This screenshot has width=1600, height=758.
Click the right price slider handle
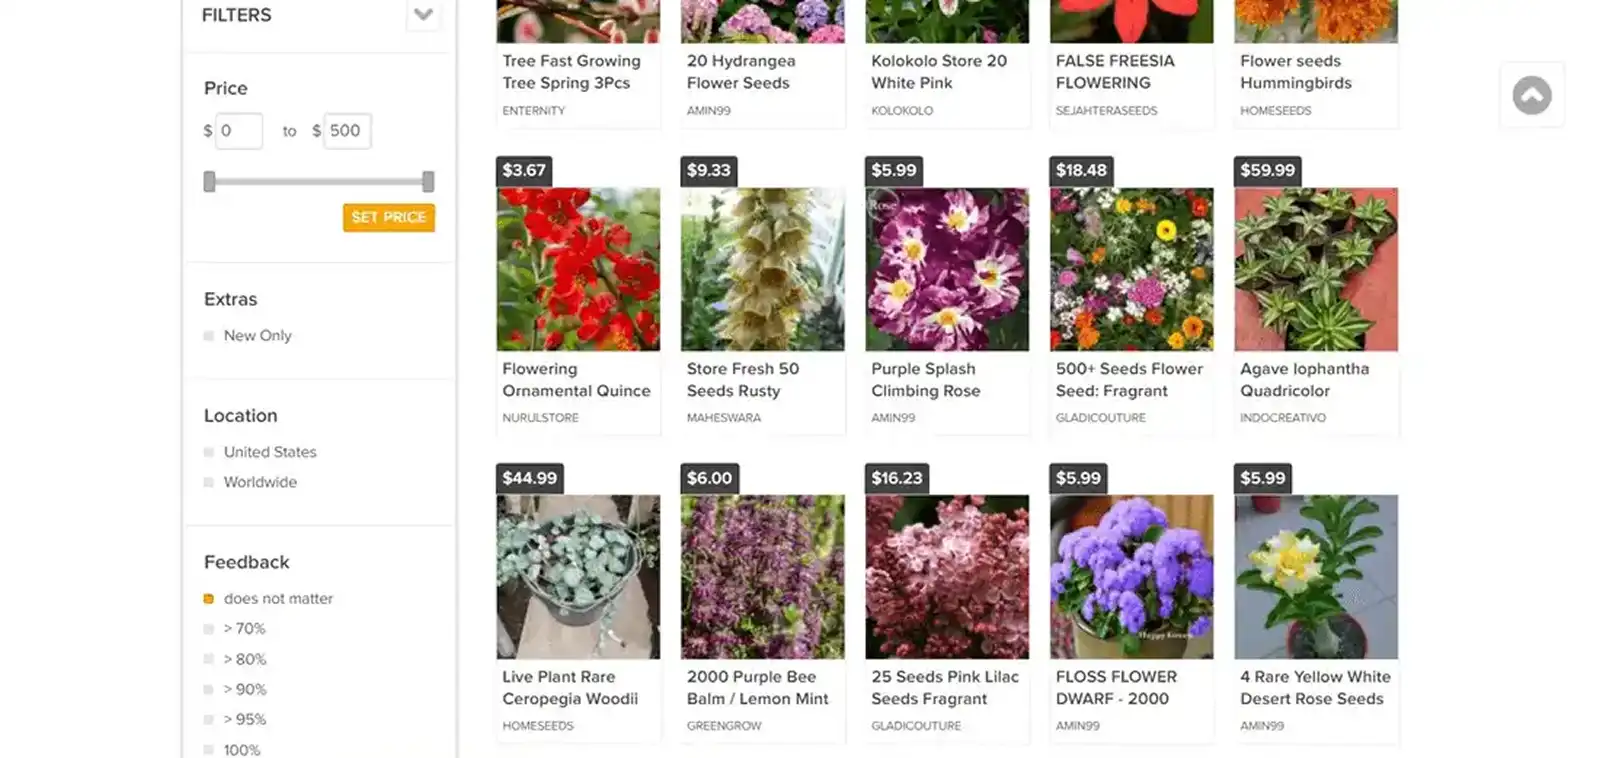(428, 182)
